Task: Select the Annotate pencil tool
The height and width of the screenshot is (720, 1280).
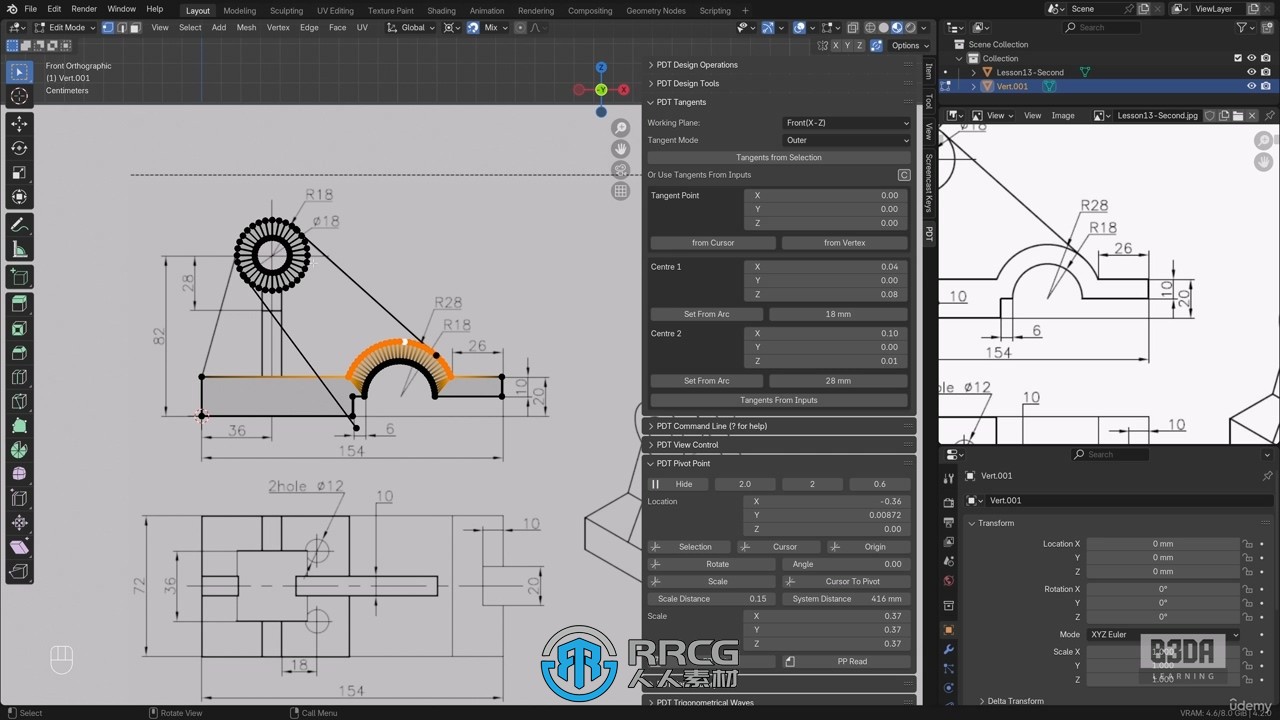Action: pyautogui.click(x=19, y=225)
